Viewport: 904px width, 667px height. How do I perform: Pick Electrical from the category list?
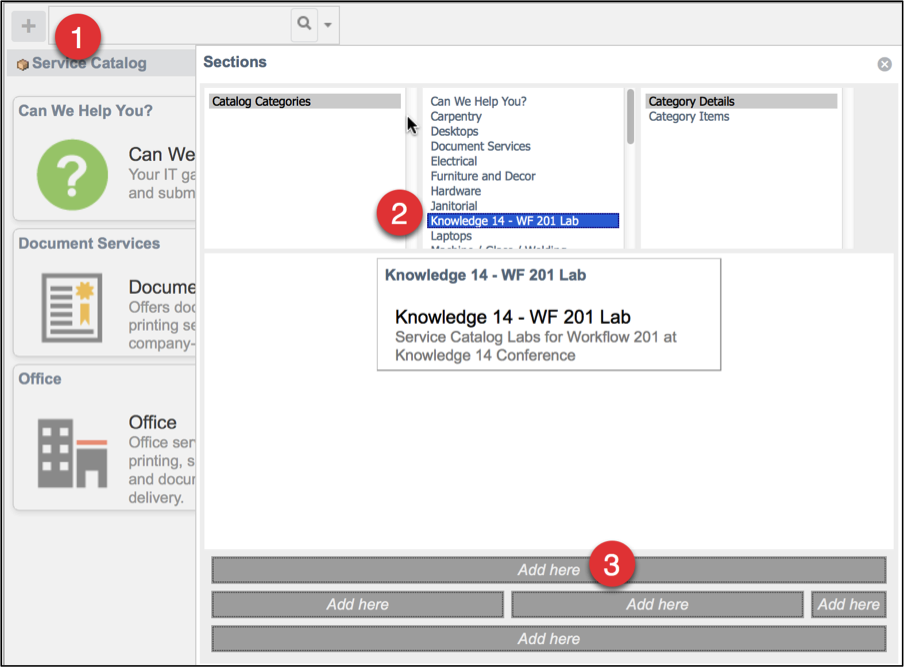click(x=454, y=161)
